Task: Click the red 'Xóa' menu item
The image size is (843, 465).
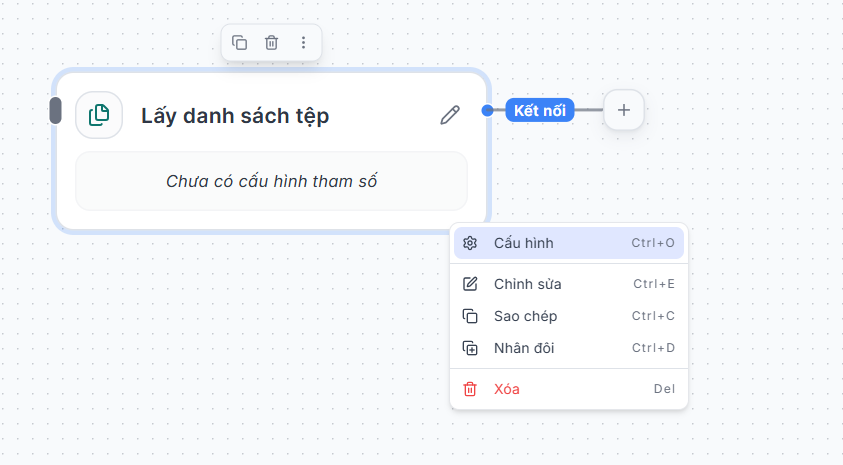Action: click(x=569, y=389)
